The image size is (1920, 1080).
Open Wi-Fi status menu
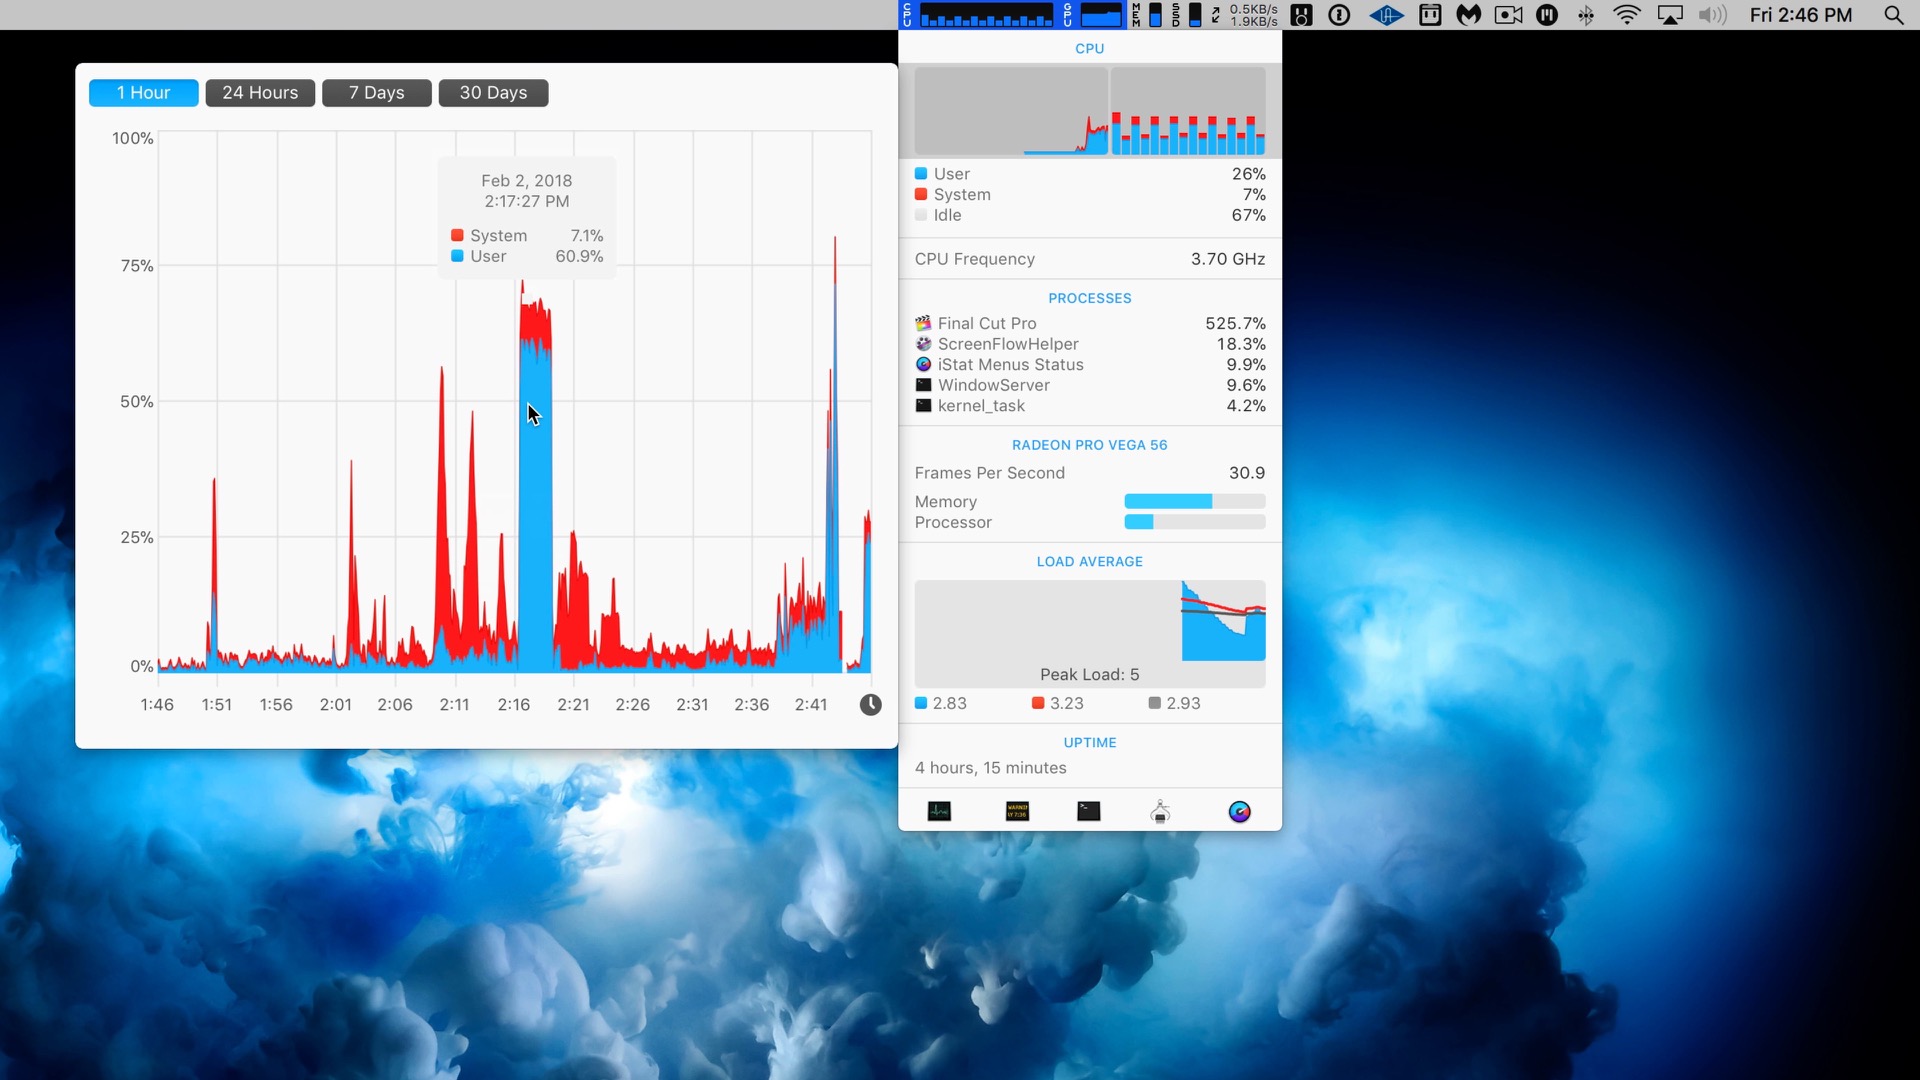pyautogui.click(x=1627, y=15)
